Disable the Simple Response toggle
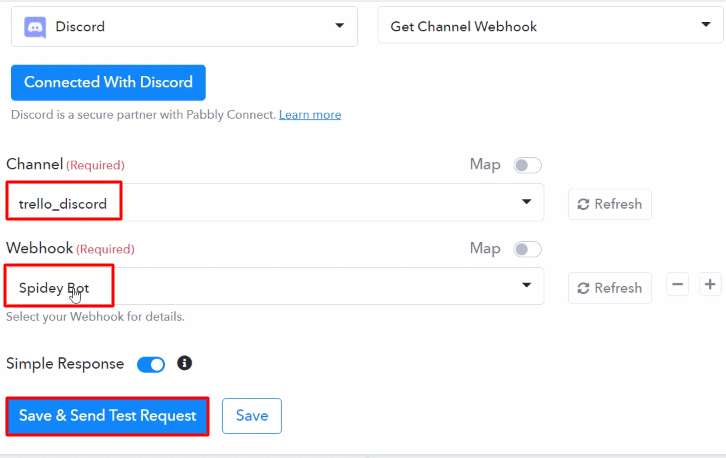The height and width of the screenshot is (458, 726). coord(151,364)
